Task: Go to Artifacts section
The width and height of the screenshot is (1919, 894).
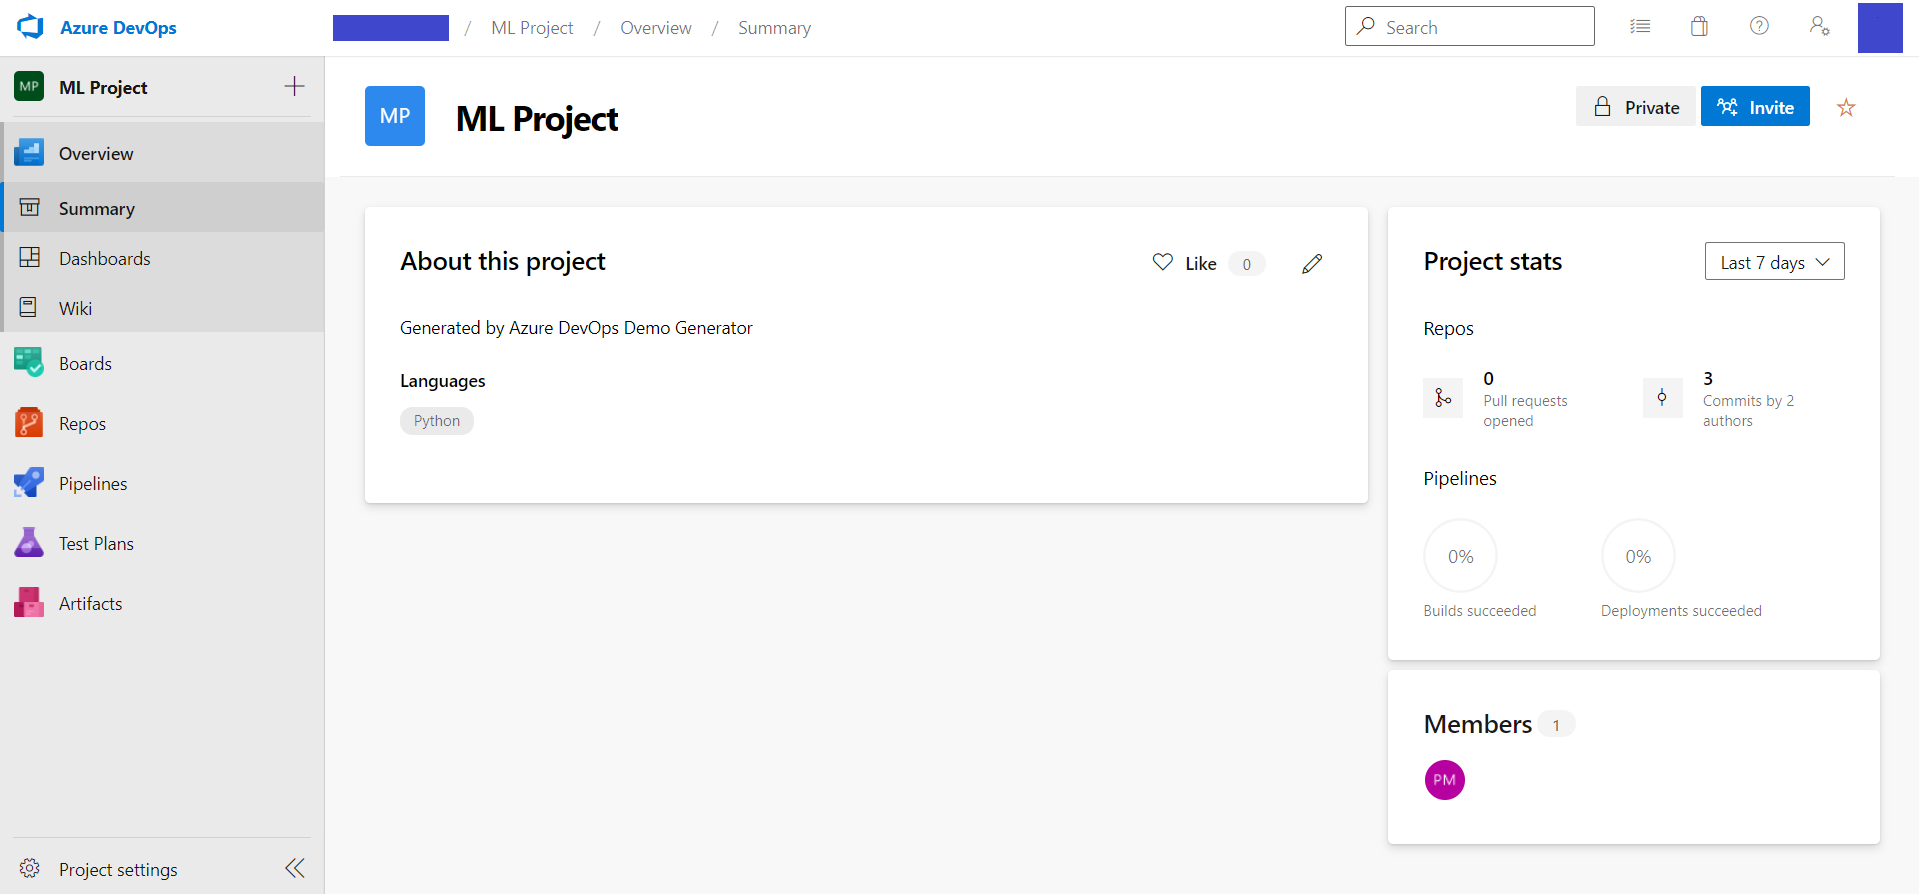Action: (x=162, y=603)
